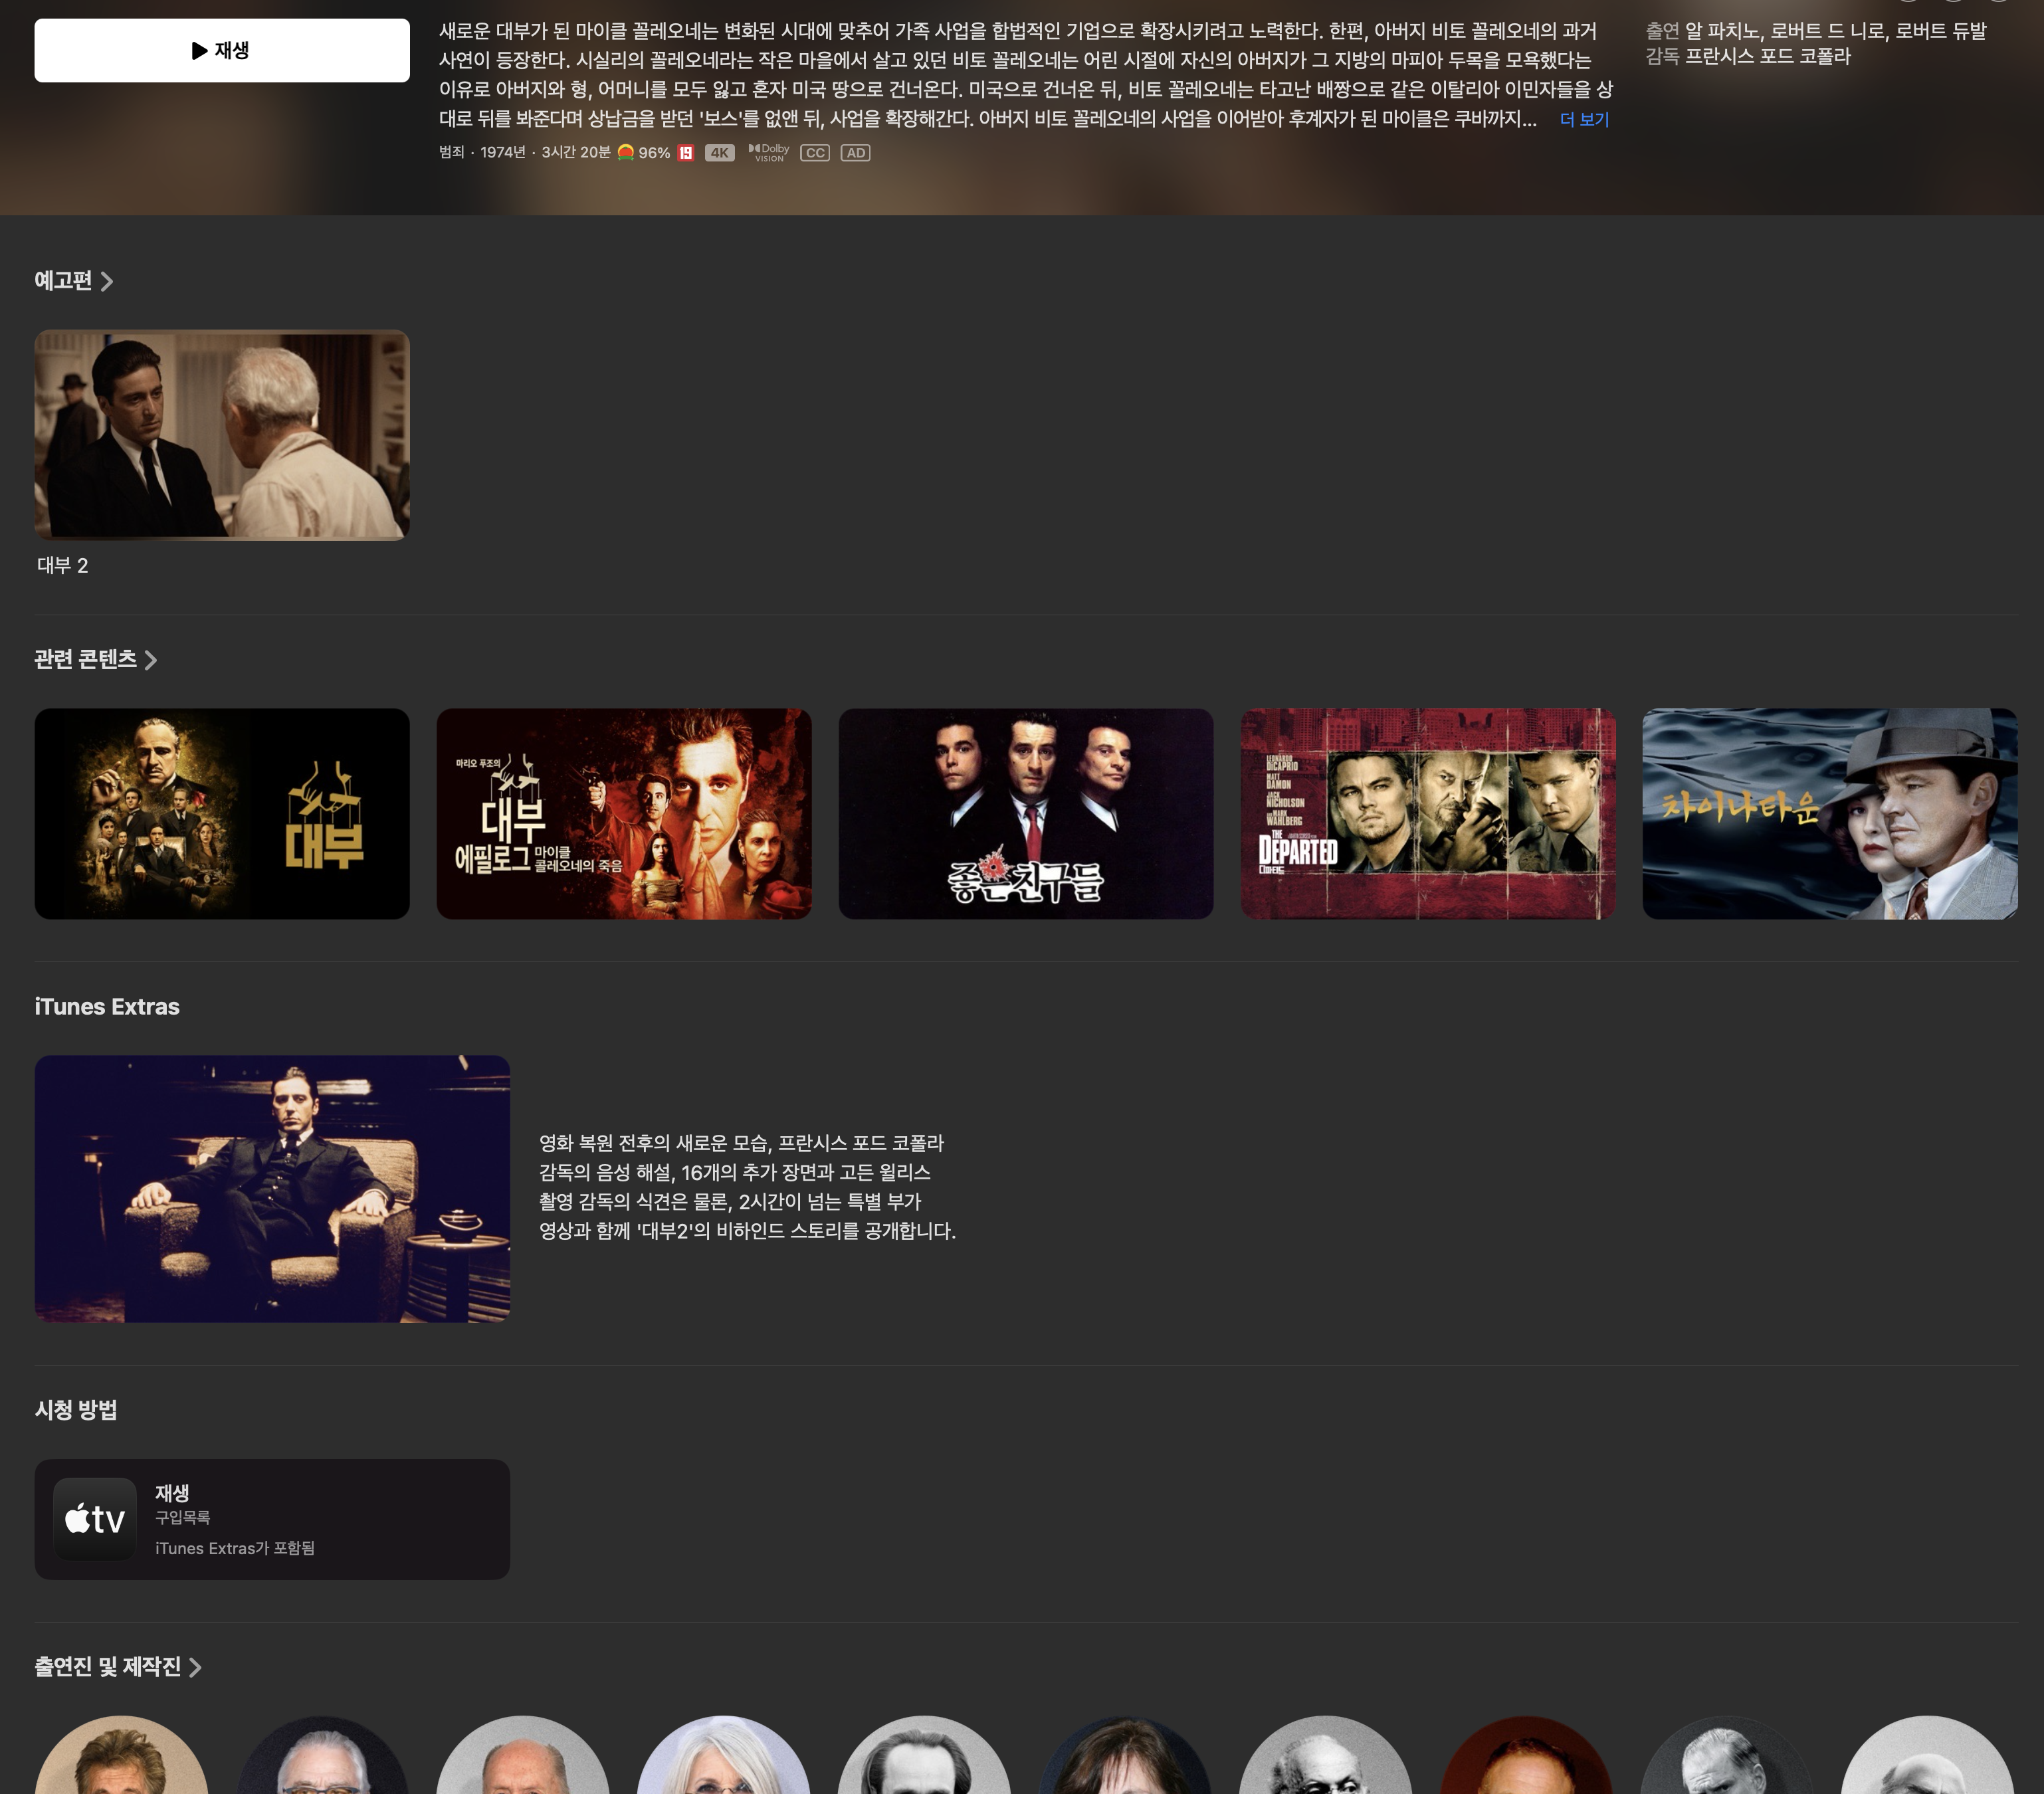Expand synopsis with 더 보기 link
Image resolution: width=2044 pixels, height=1794 pixels.
coord(1584,120)
